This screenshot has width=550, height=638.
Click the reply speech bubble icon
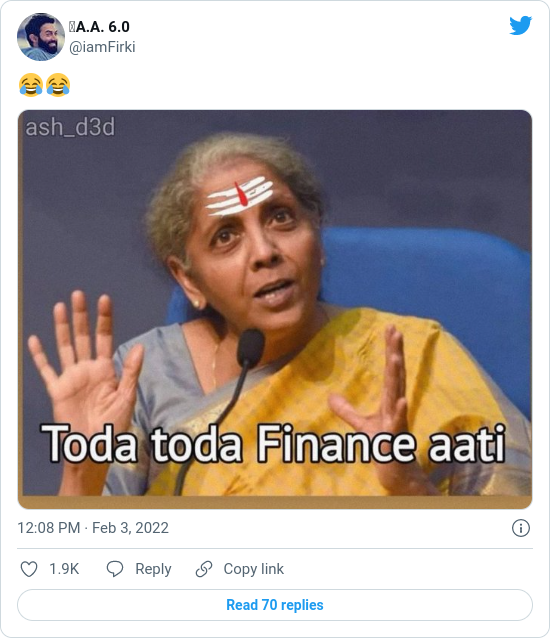pyautogui.click(x=115, y=569)
